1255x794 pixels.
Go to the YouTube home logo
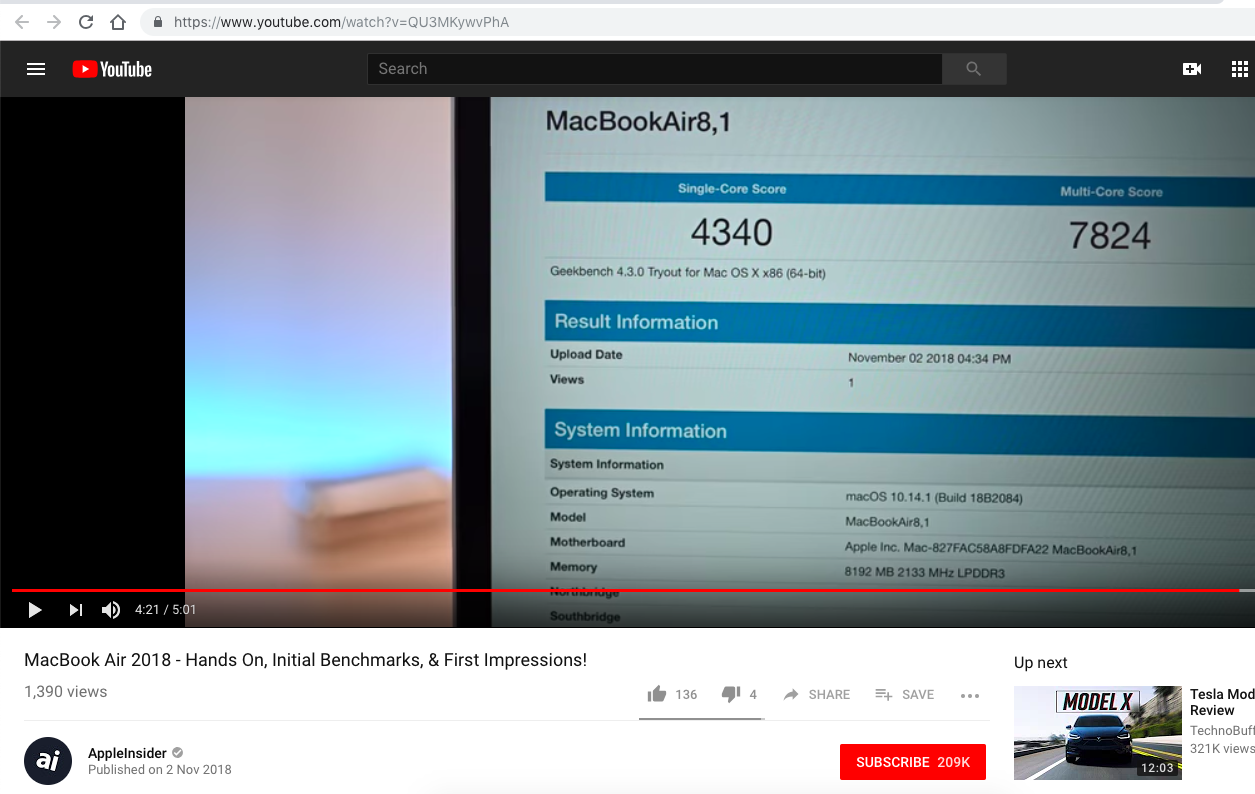tap(112, 69)
